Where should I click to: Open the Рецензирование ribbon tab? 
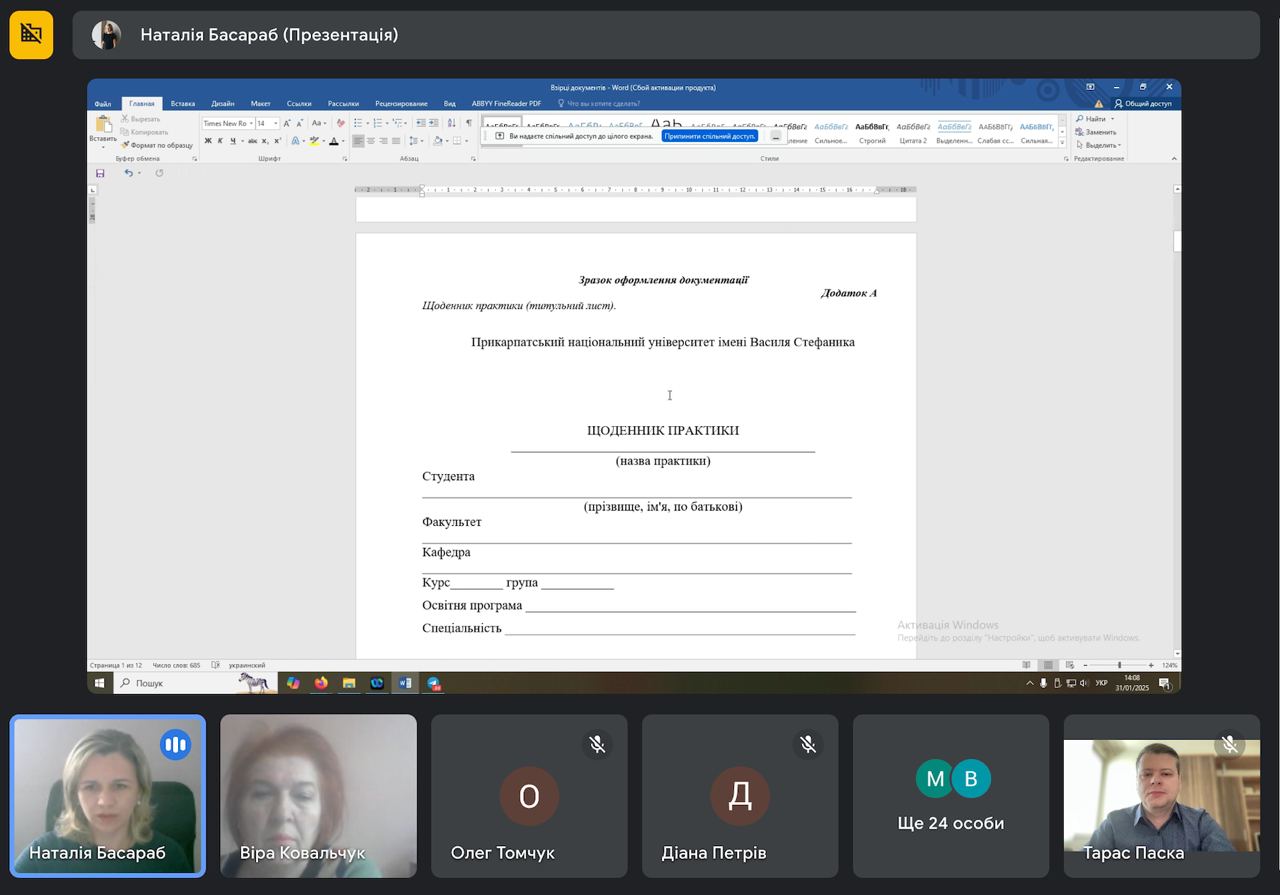click(401, 103)
